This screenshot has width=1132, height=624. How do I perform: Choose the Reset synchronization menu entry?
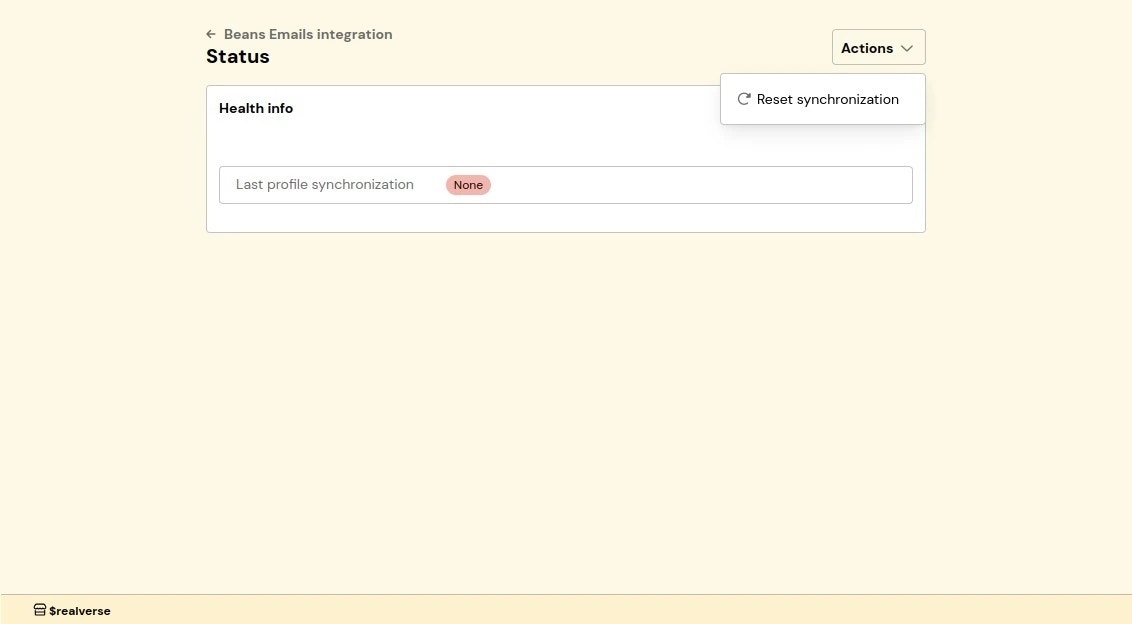point(827,99)
